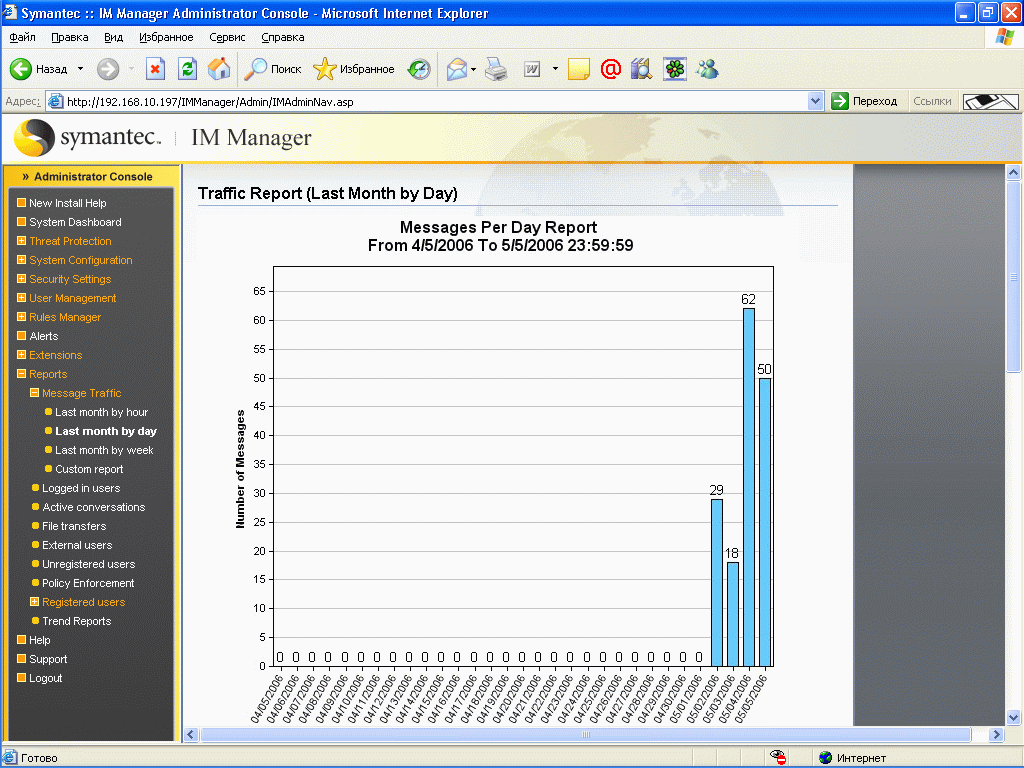Open the address bar dropdown arrow
The image size is (1024, 768).
pyautogui.click(x=815, y=101)
